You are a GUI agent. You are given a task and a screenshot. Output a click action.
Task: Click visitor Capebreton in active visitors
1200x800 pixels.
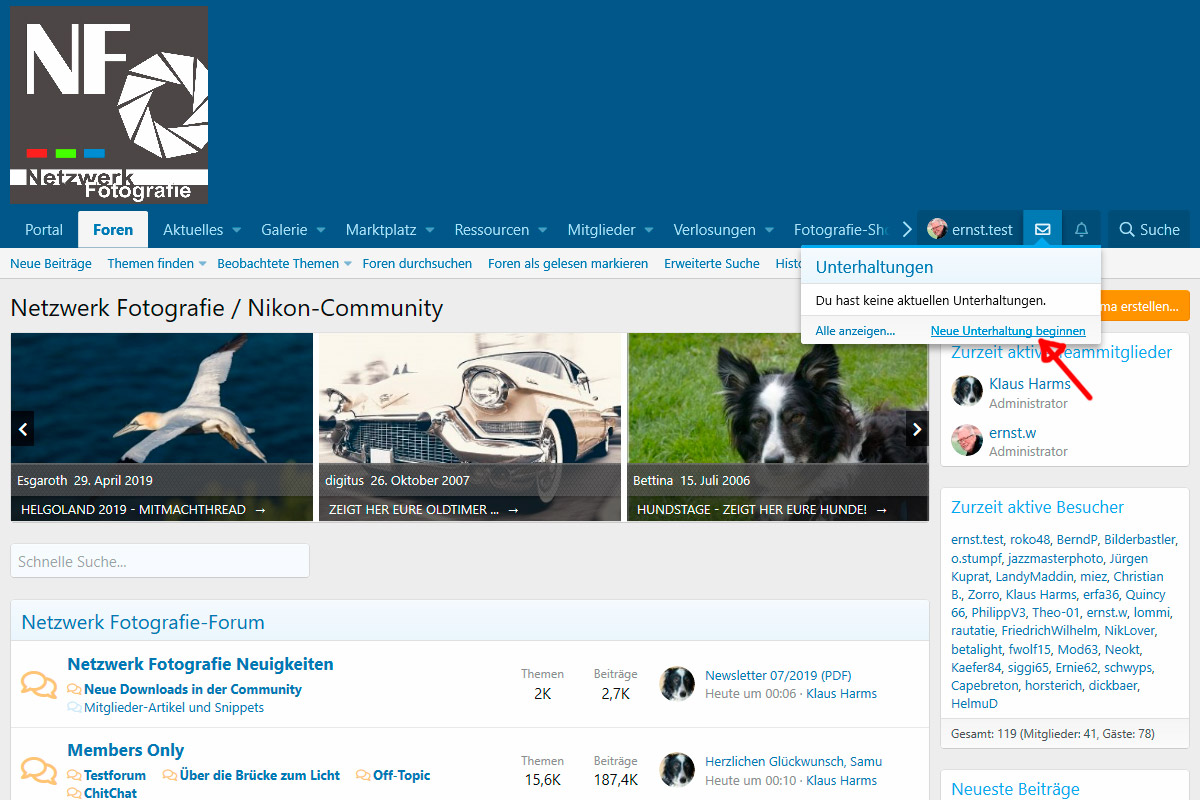(984, 685)
